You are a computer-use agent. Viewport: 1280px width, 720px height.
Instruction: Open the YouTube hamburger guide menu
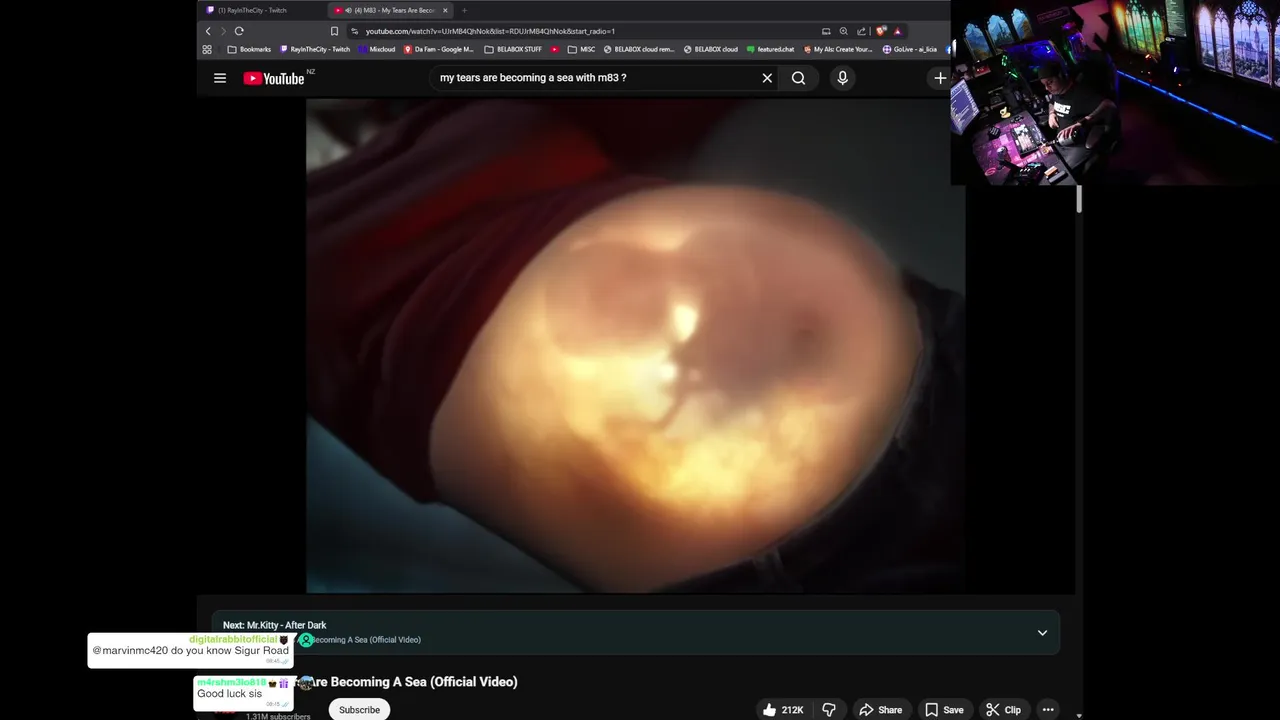click(x=220, y=78)
